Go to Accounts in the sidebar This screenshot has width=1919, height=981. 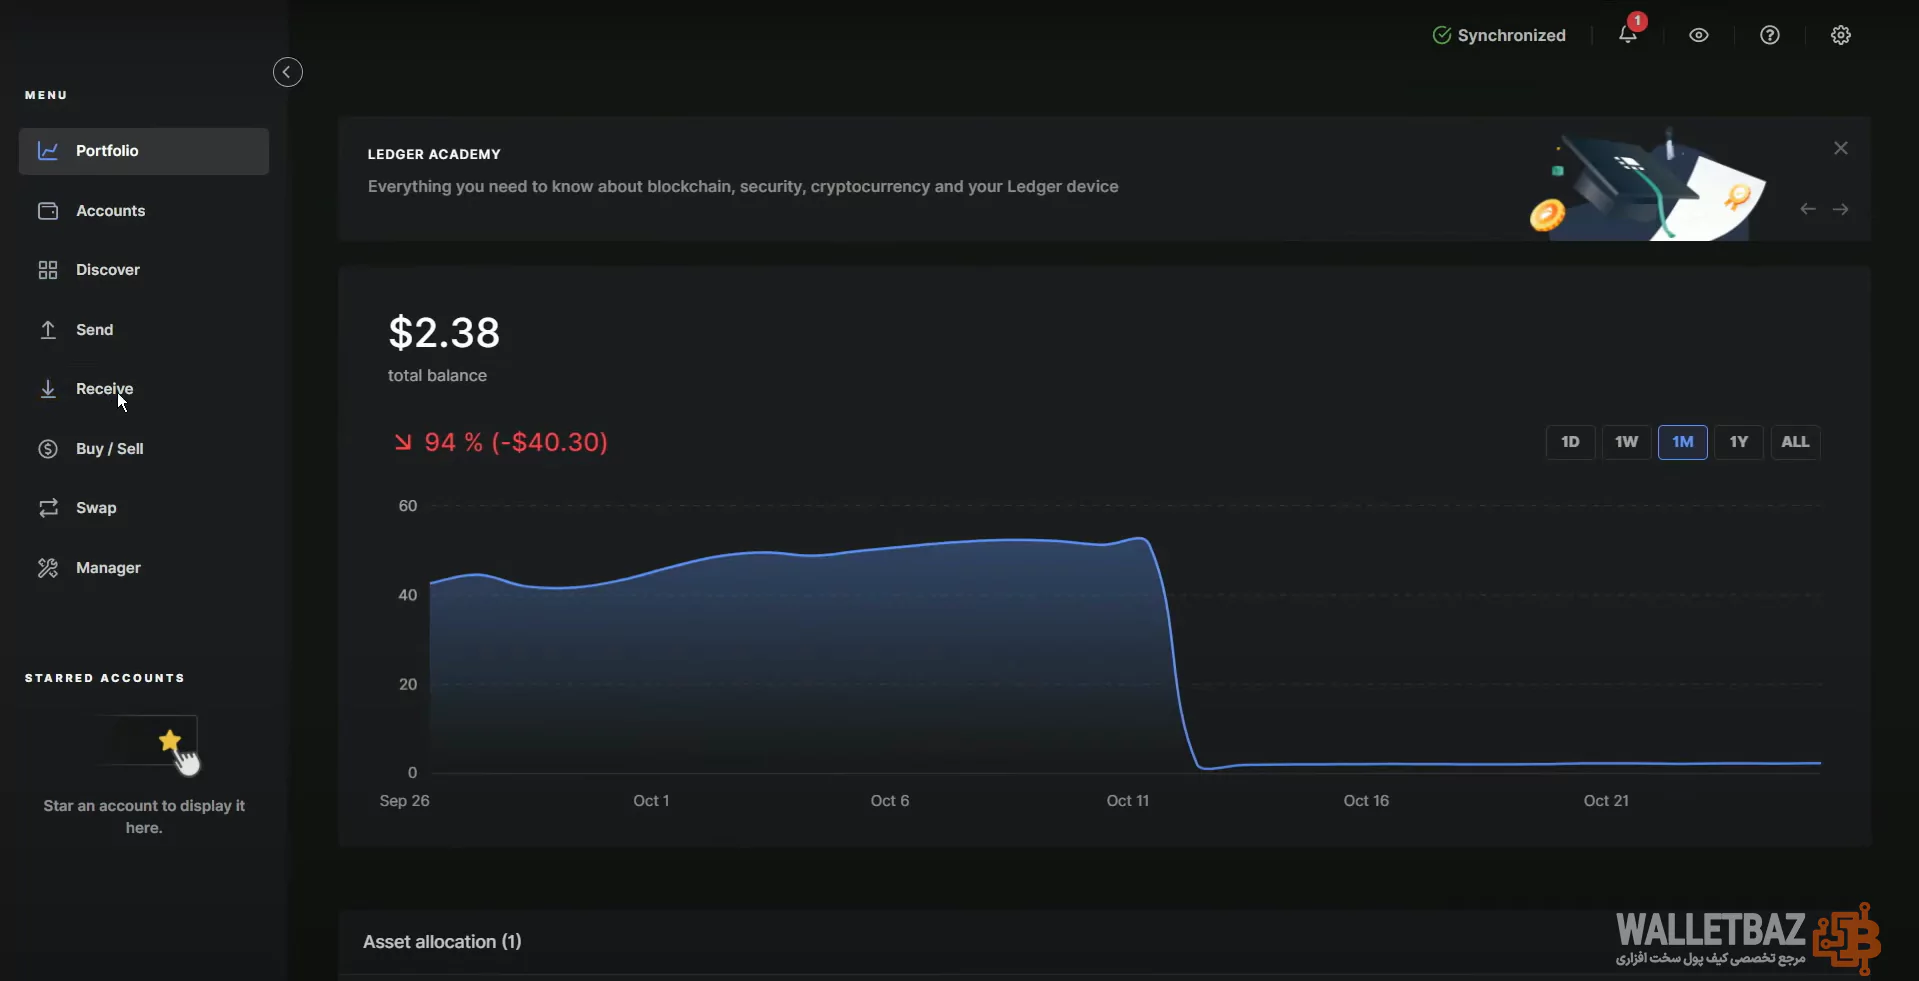coord(110,211)
